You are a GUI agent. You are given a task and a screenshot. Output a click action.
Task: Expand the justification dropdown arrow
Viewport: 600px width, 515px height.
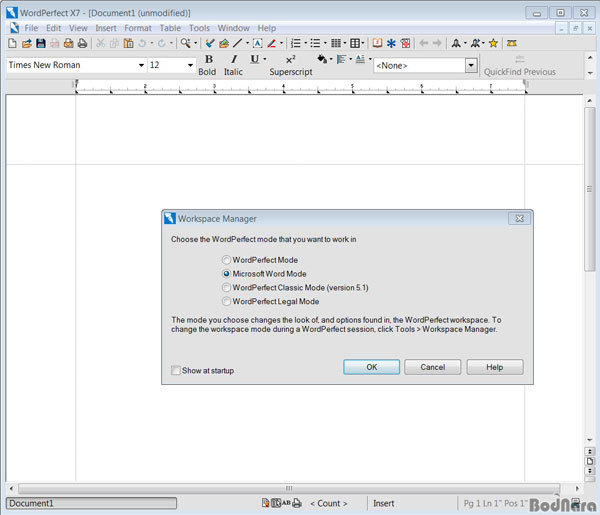click(350, 59)
